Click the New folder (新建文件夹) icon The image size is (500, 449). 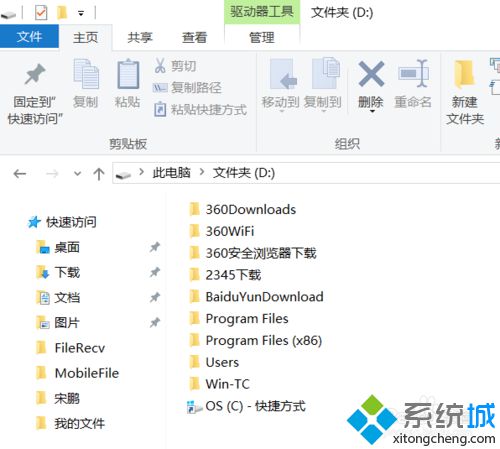[x=464, y=74]
